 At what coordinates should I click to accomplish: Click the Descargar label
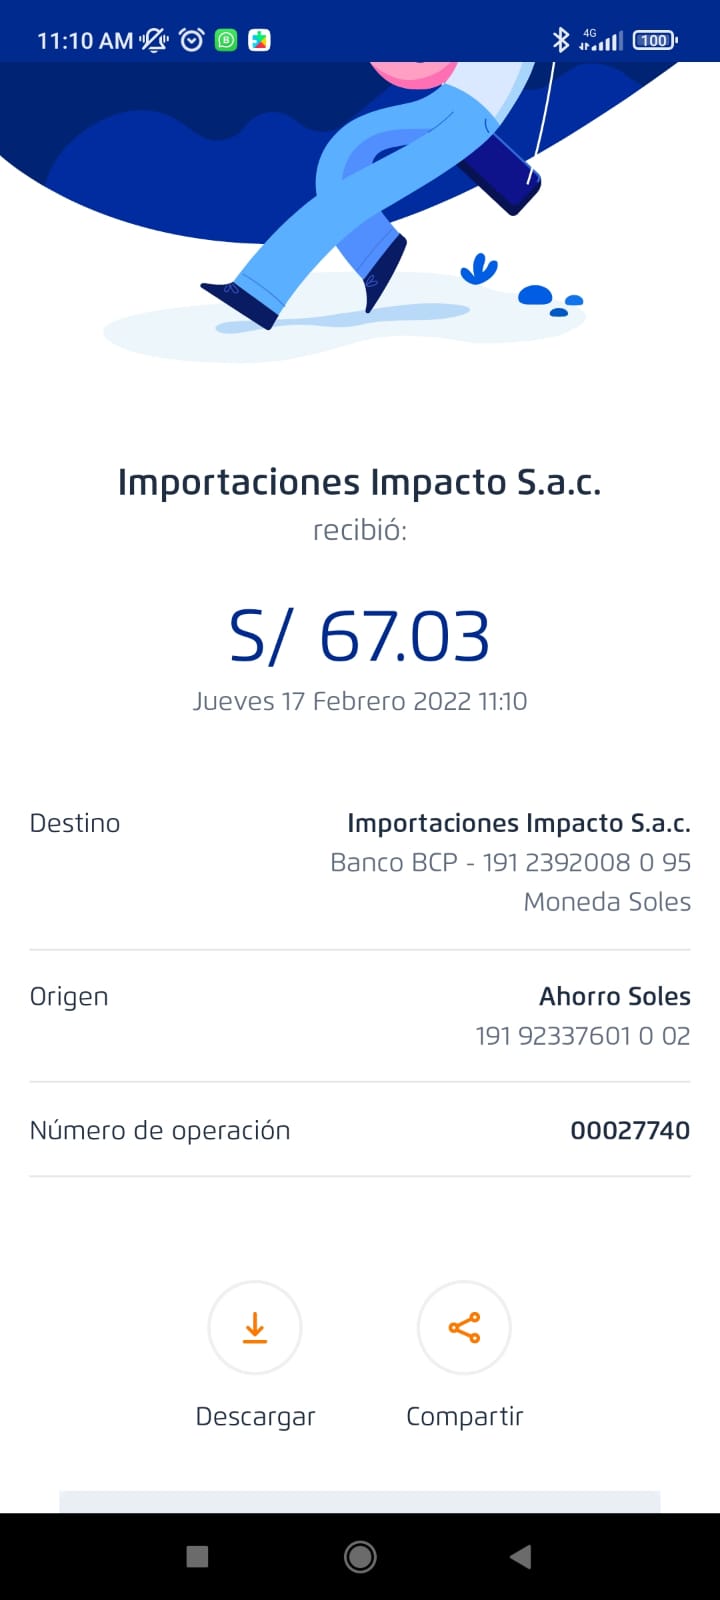255,1416
